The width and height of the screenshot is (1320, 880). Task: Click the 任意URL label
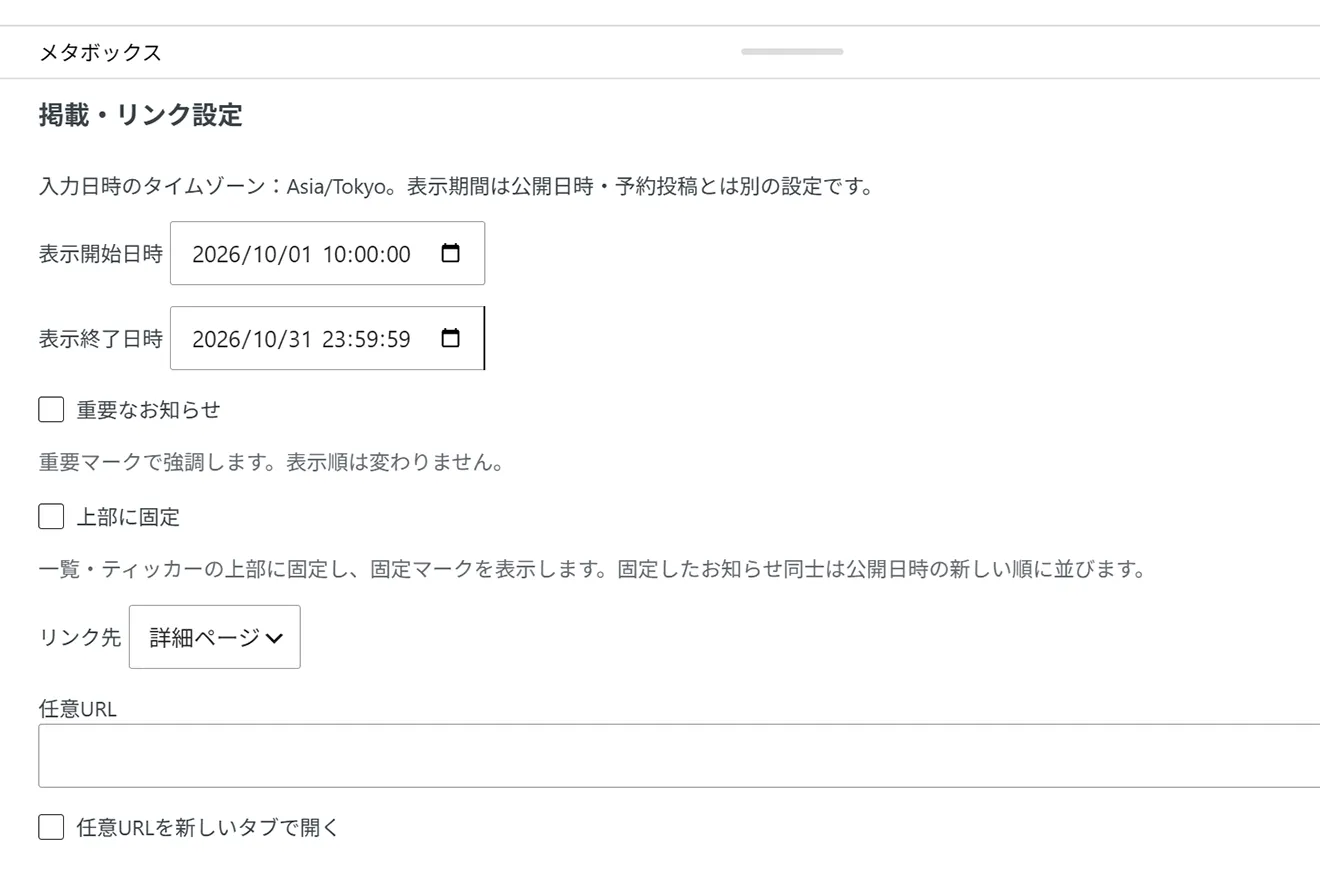(78, 709)
